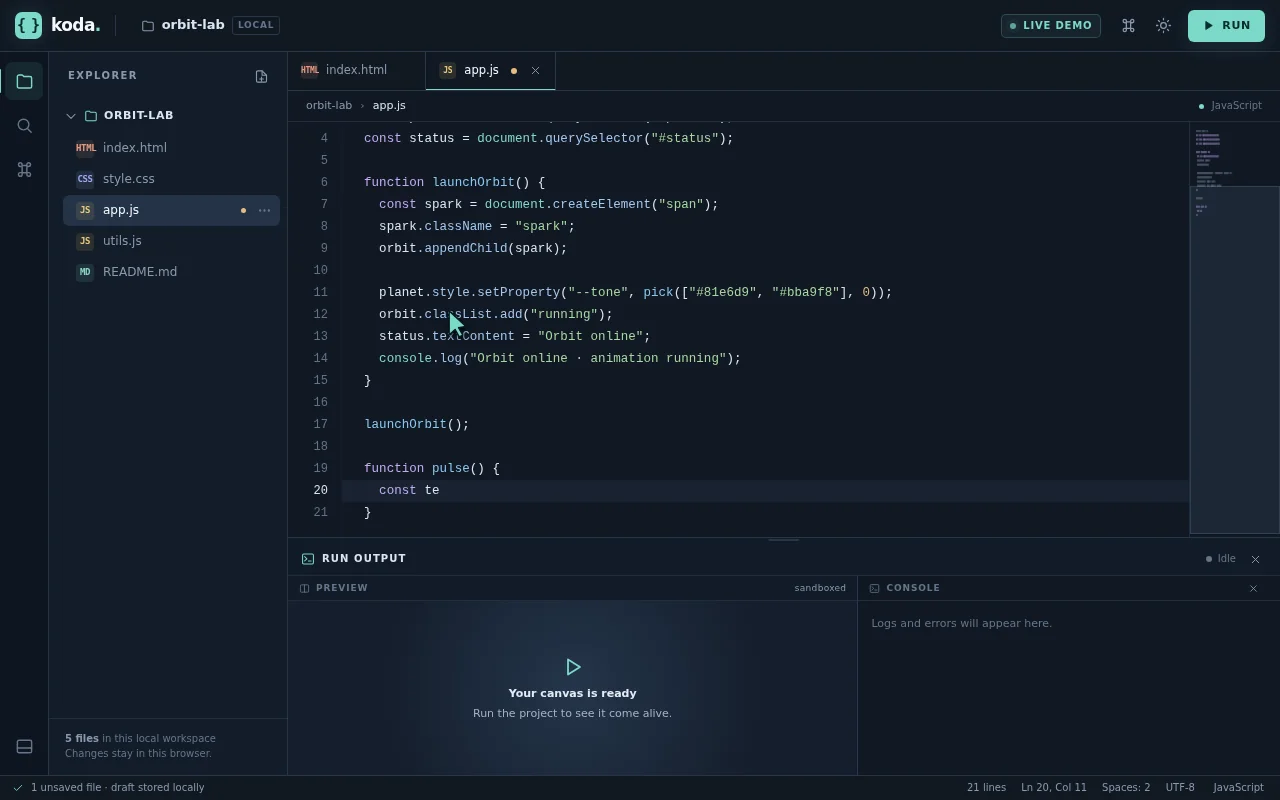Viewport: 1280px width, 800px height.
Task: Click the koda logo icon
Action: pos(28,25)
